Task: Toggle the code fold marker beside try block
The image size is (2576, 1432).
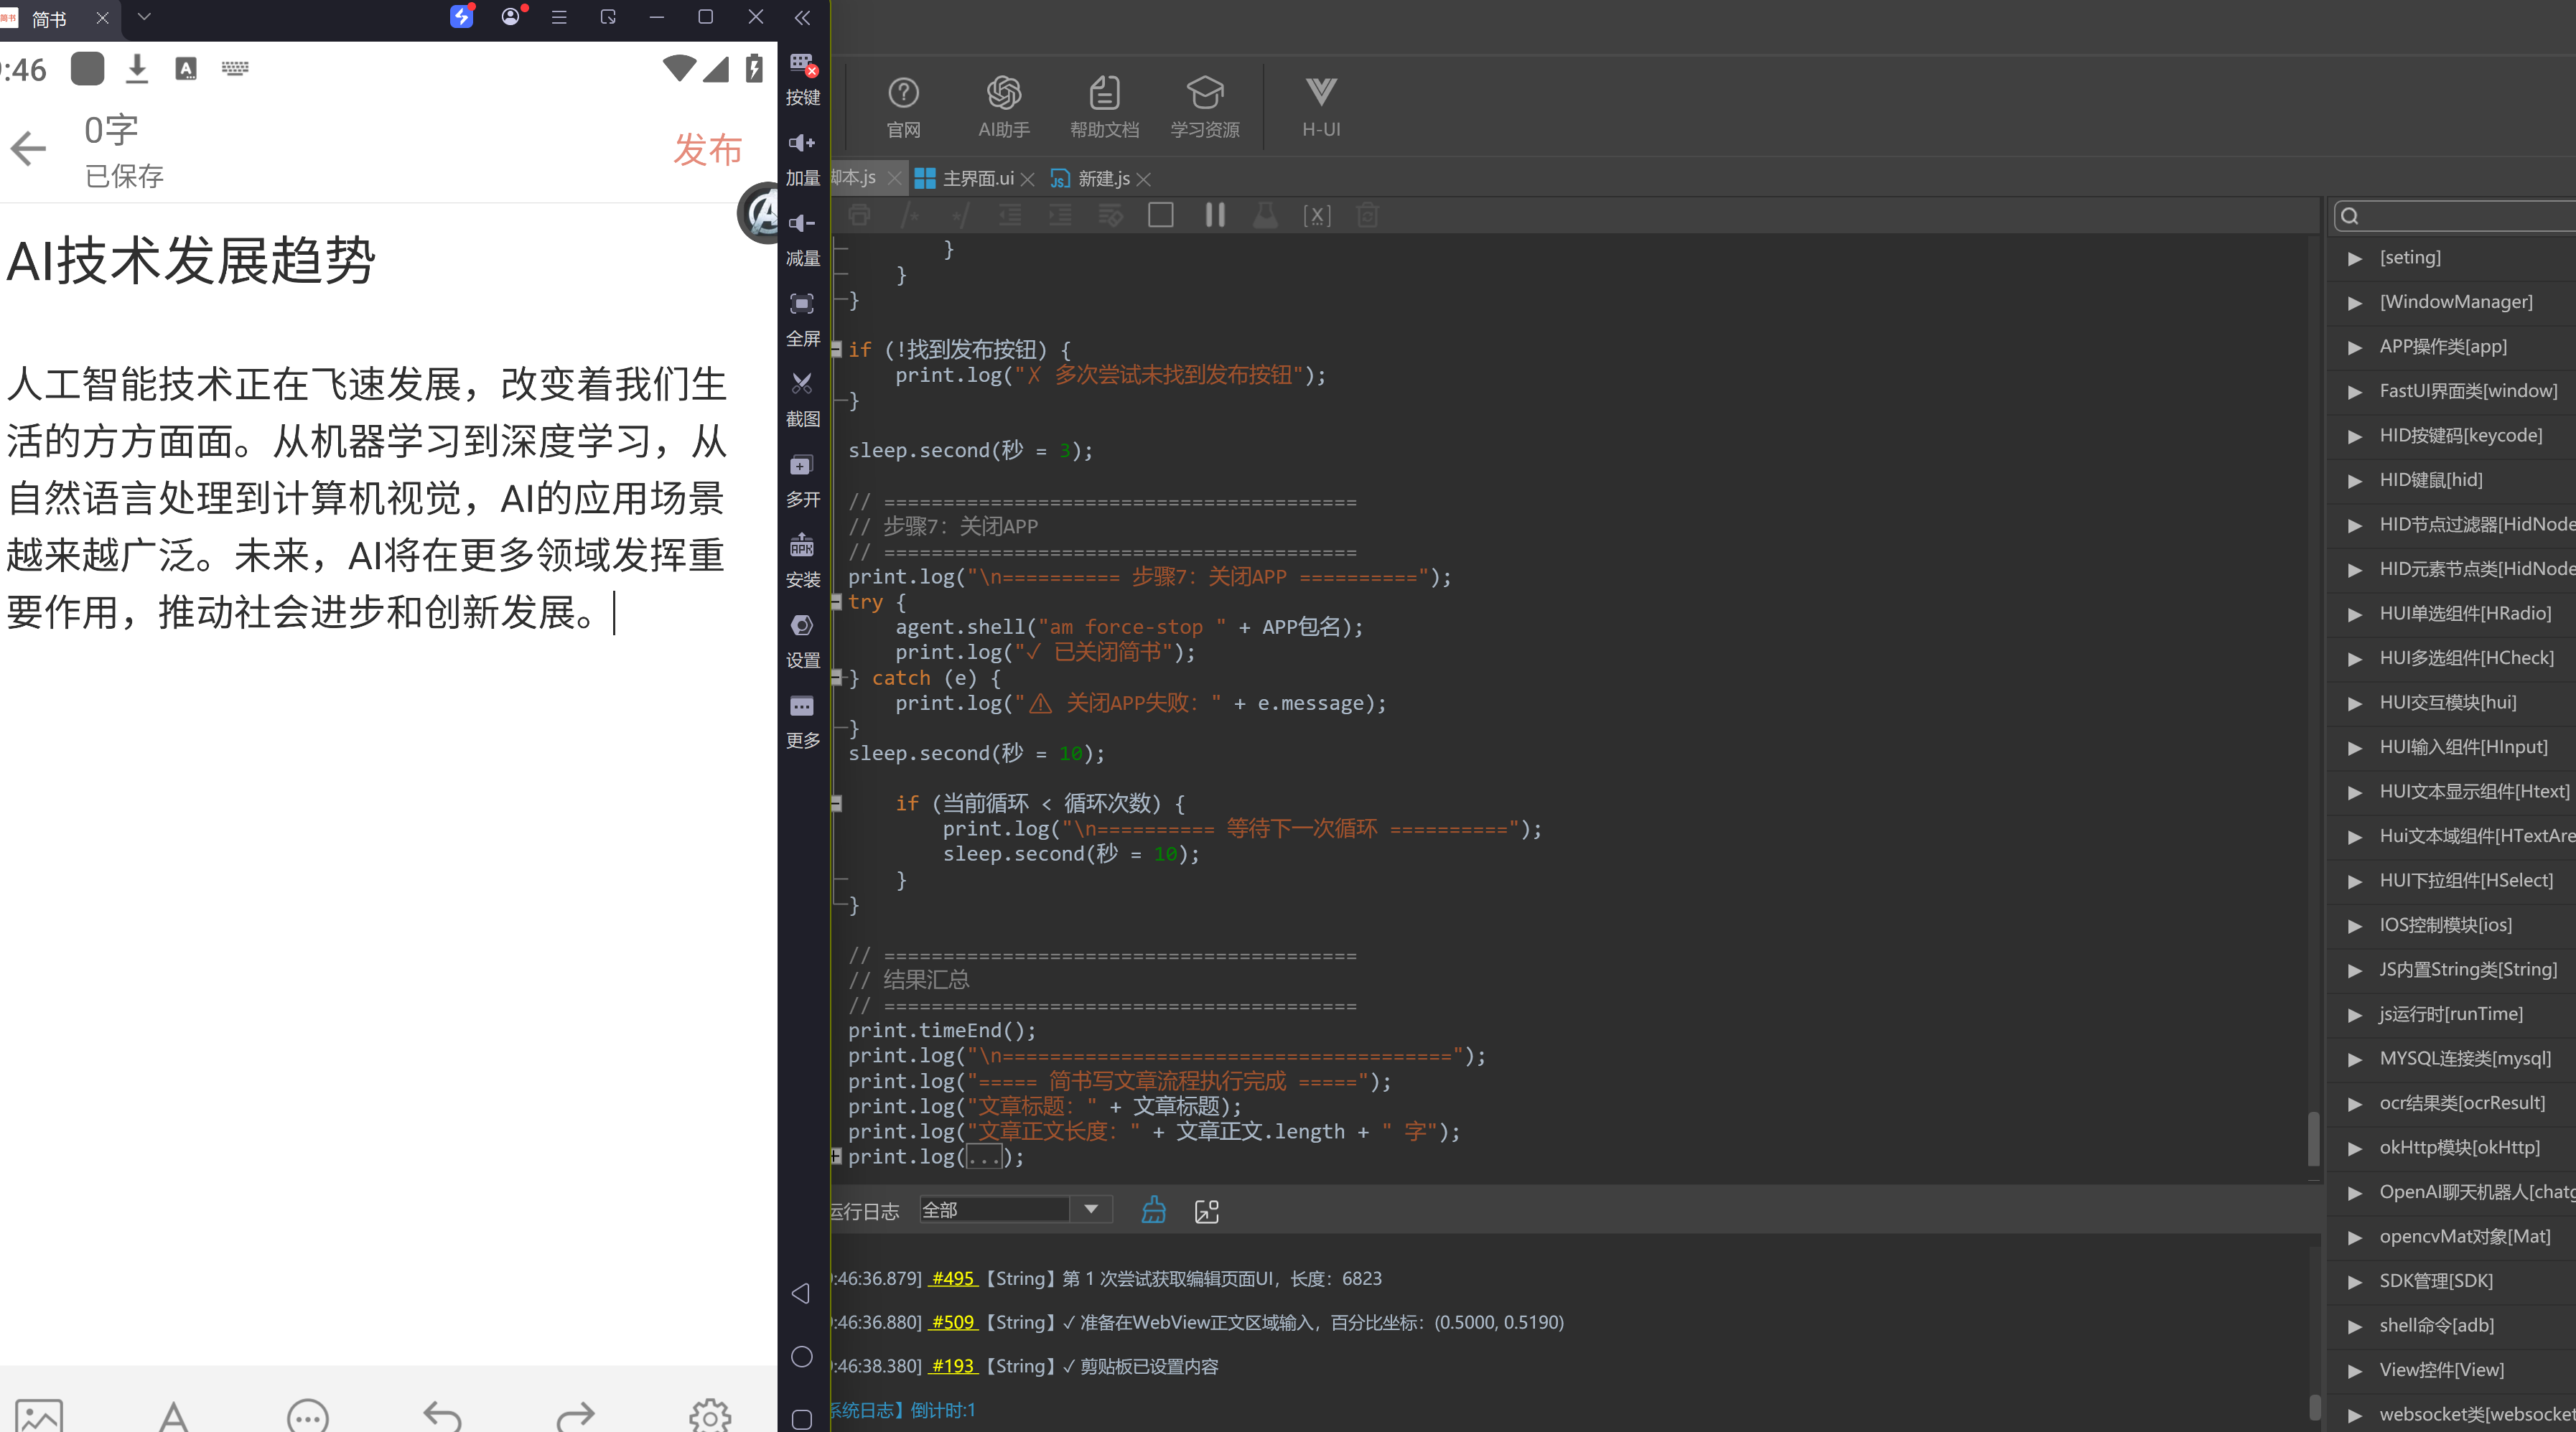Action: tap(836, 602)
